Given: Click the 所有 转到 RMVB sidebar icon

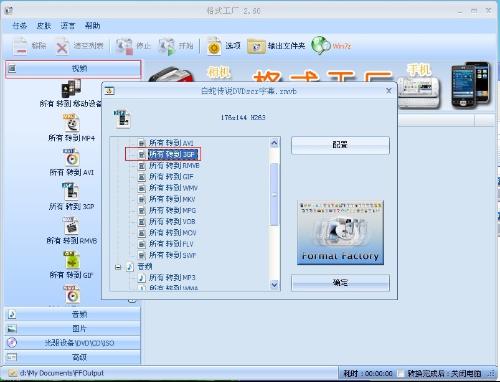Looking at the screenshot, I should pos(71,226).
